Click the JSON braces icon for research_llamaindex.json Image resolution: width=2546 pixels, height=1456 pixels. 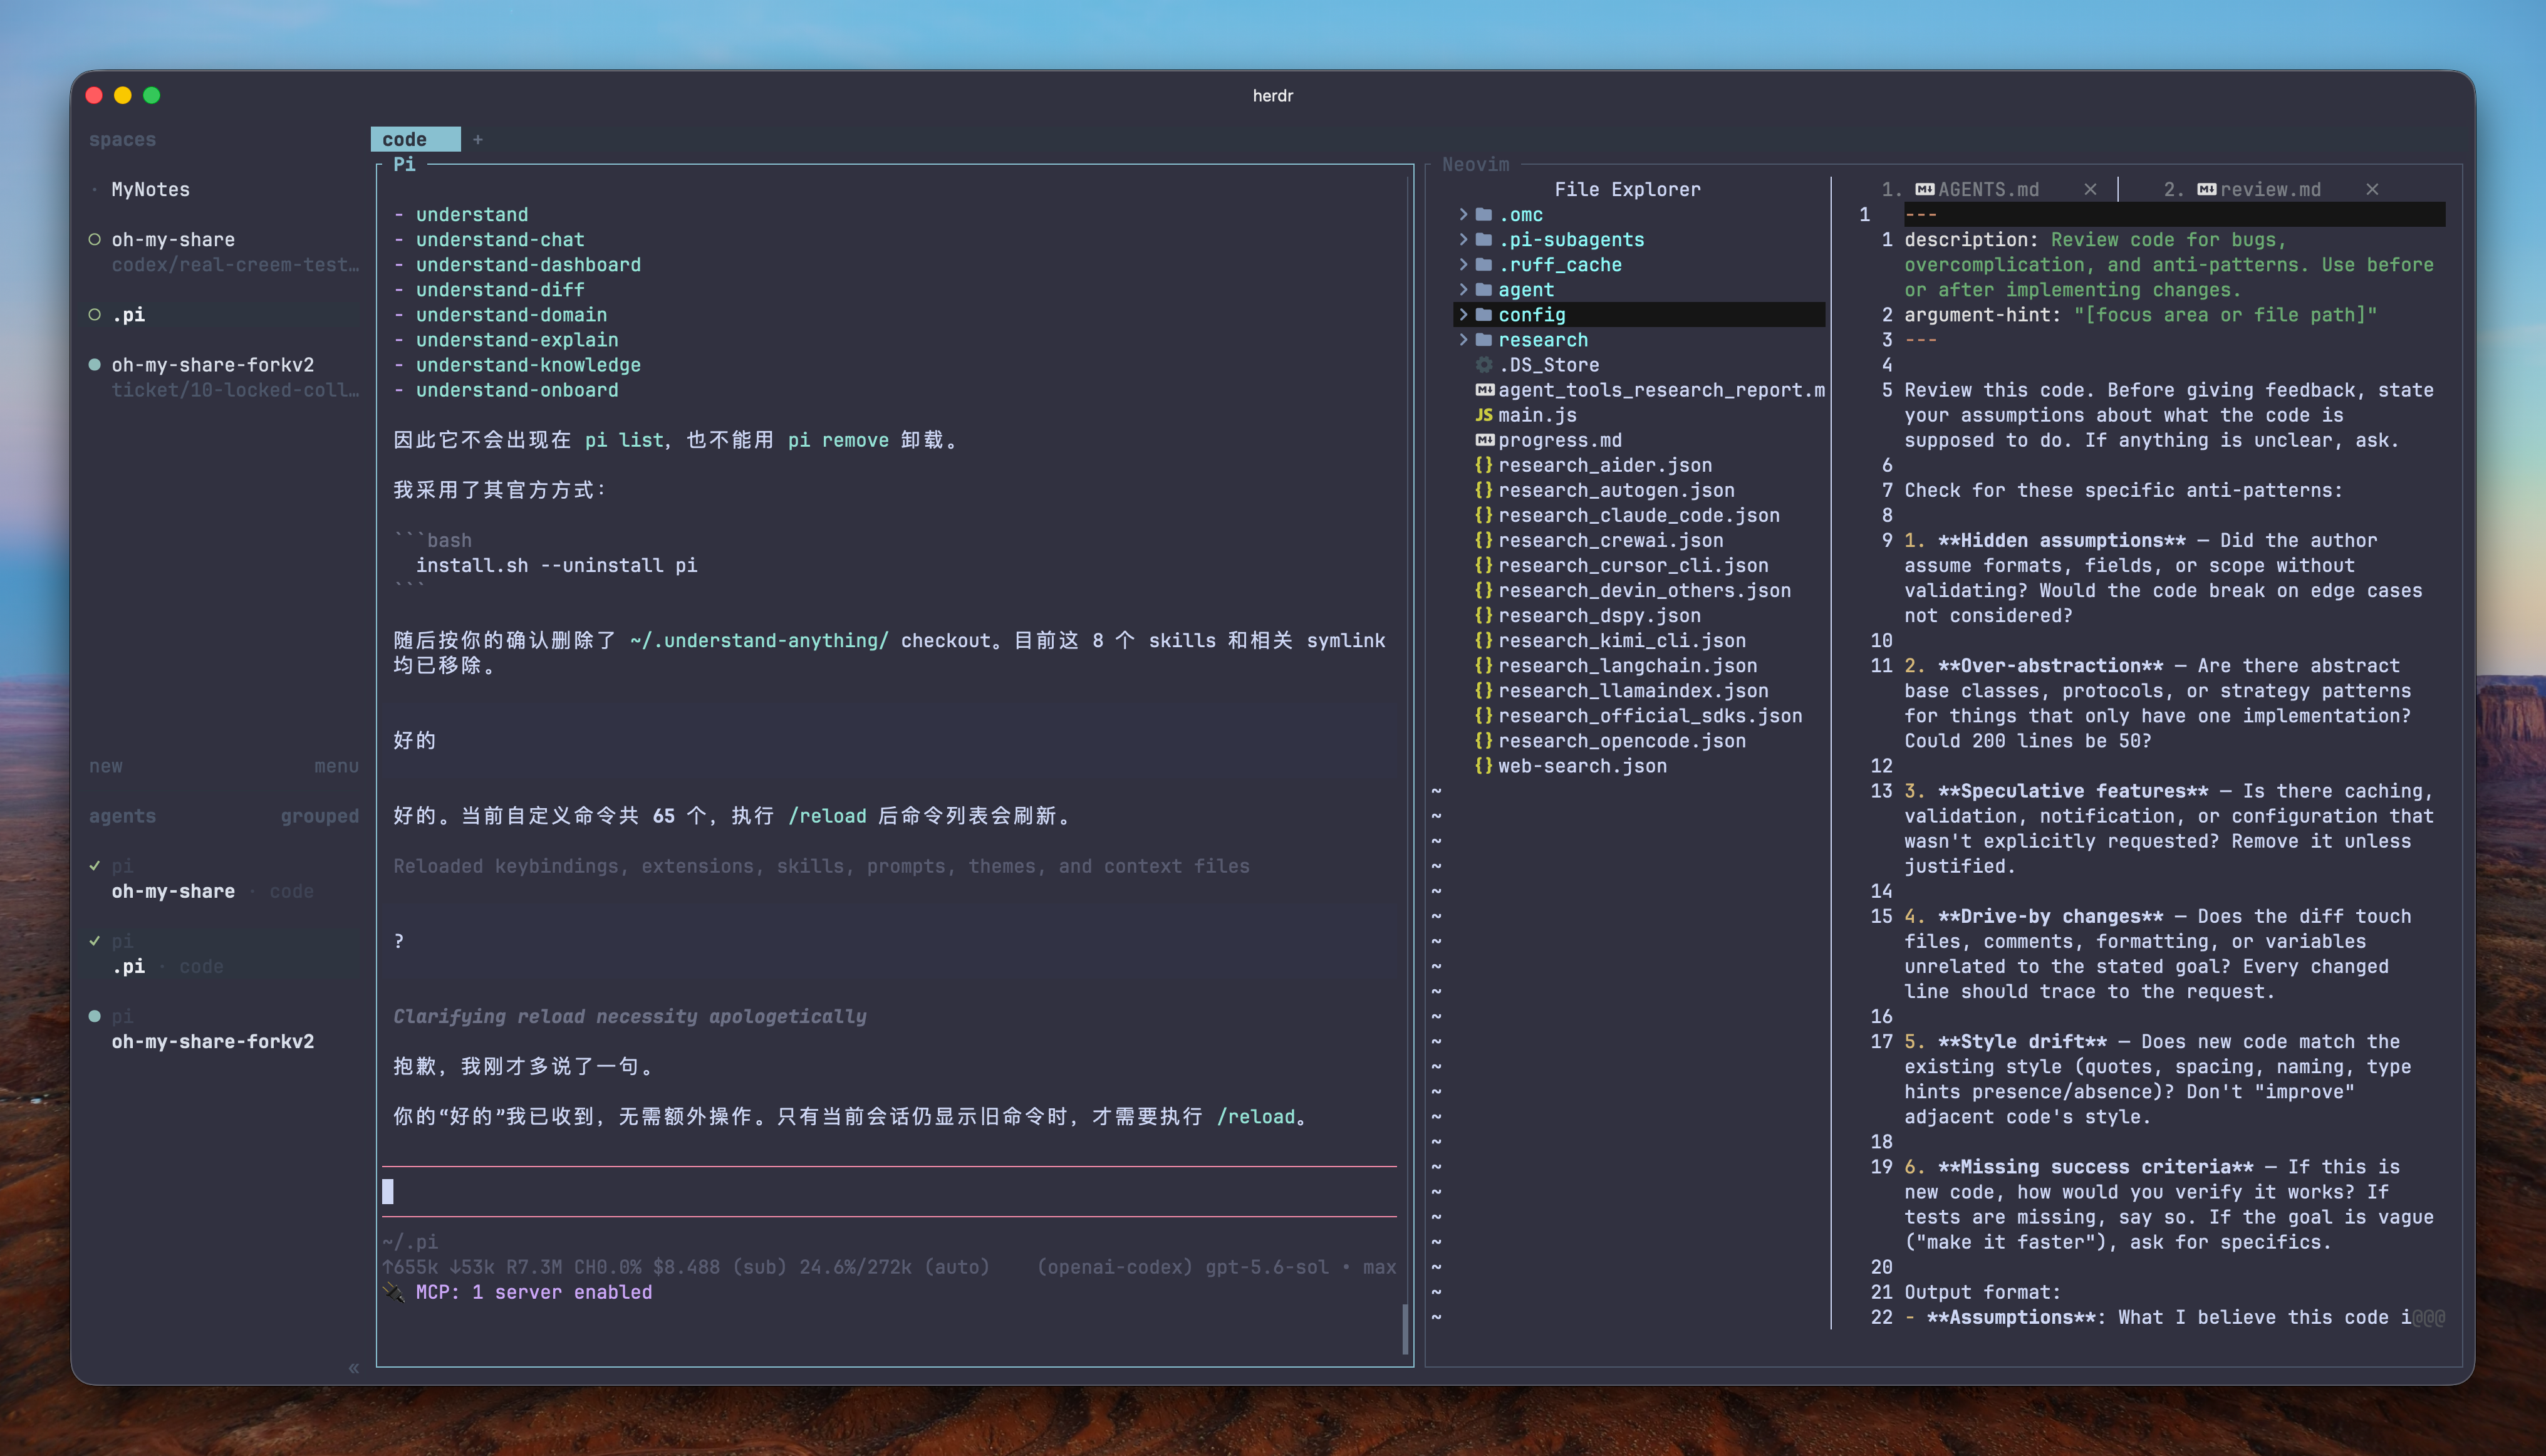pos(1484,690)
